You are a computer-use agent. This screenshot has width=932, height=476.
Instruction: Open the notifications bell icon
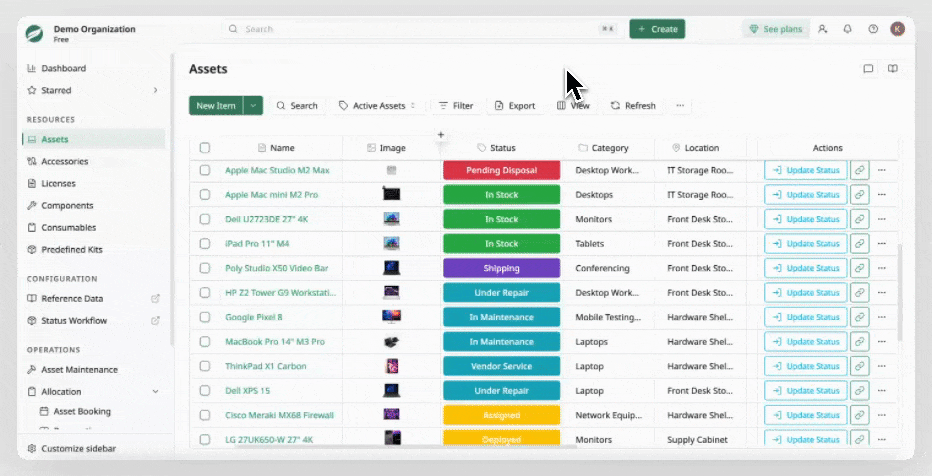pyautogui.click(x=848, y=29)
